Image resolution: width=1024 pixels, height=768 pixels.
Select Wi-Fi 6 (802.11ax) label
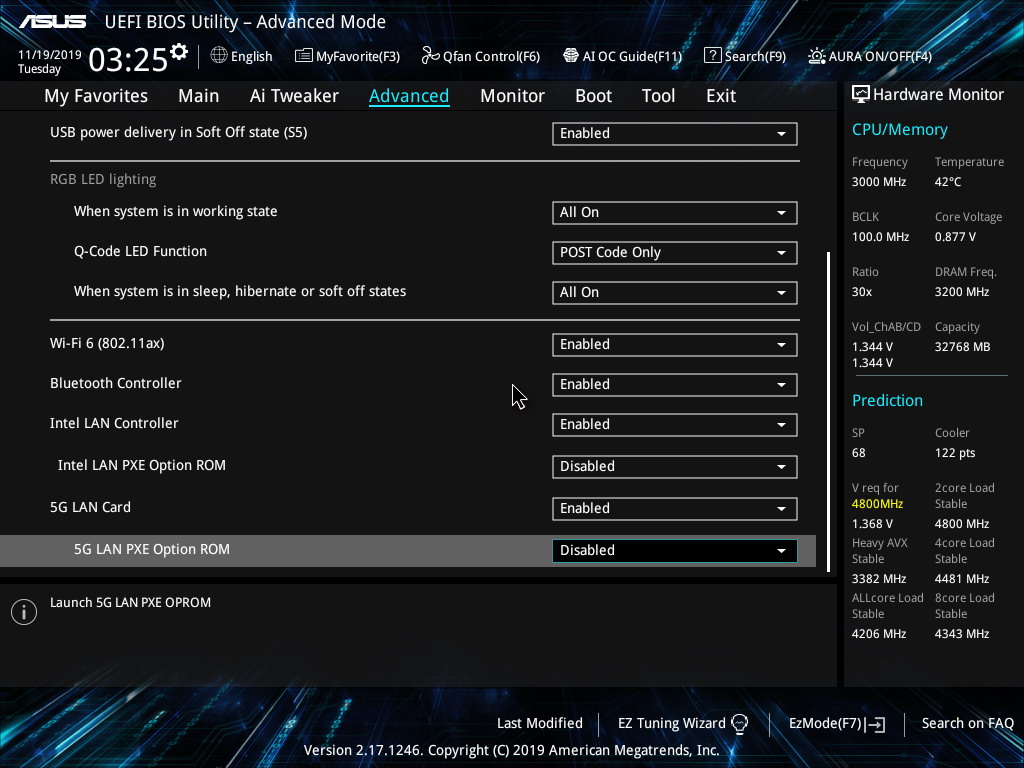tap(107, 344)
